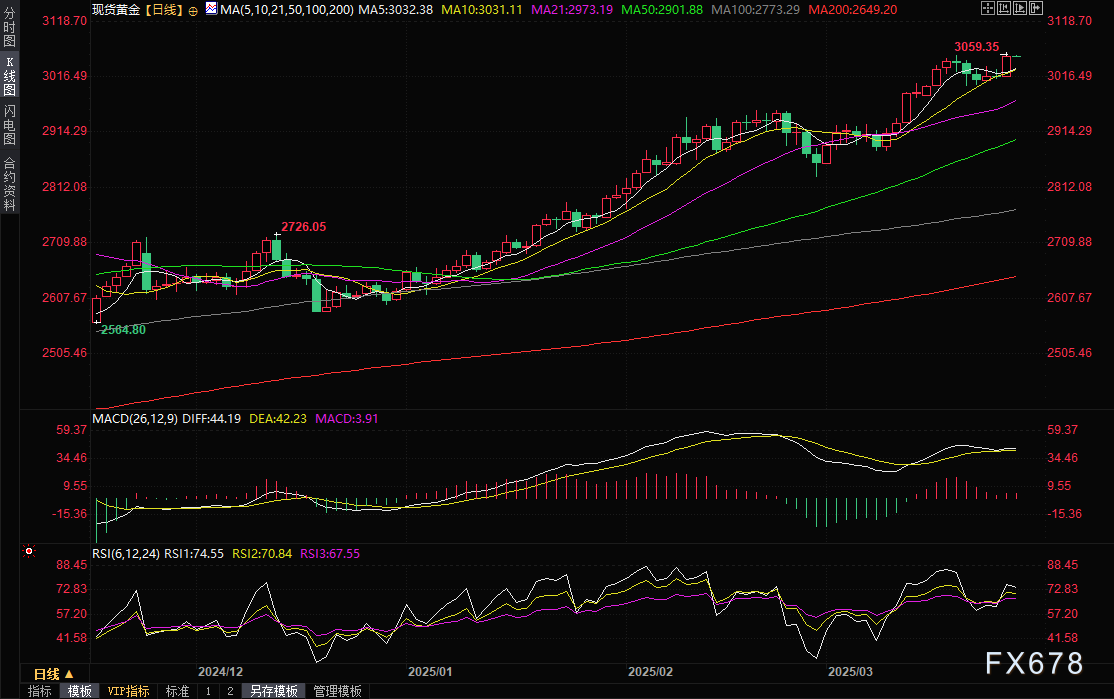
Task: Toggle template slot 1
Action: [208, 691]
